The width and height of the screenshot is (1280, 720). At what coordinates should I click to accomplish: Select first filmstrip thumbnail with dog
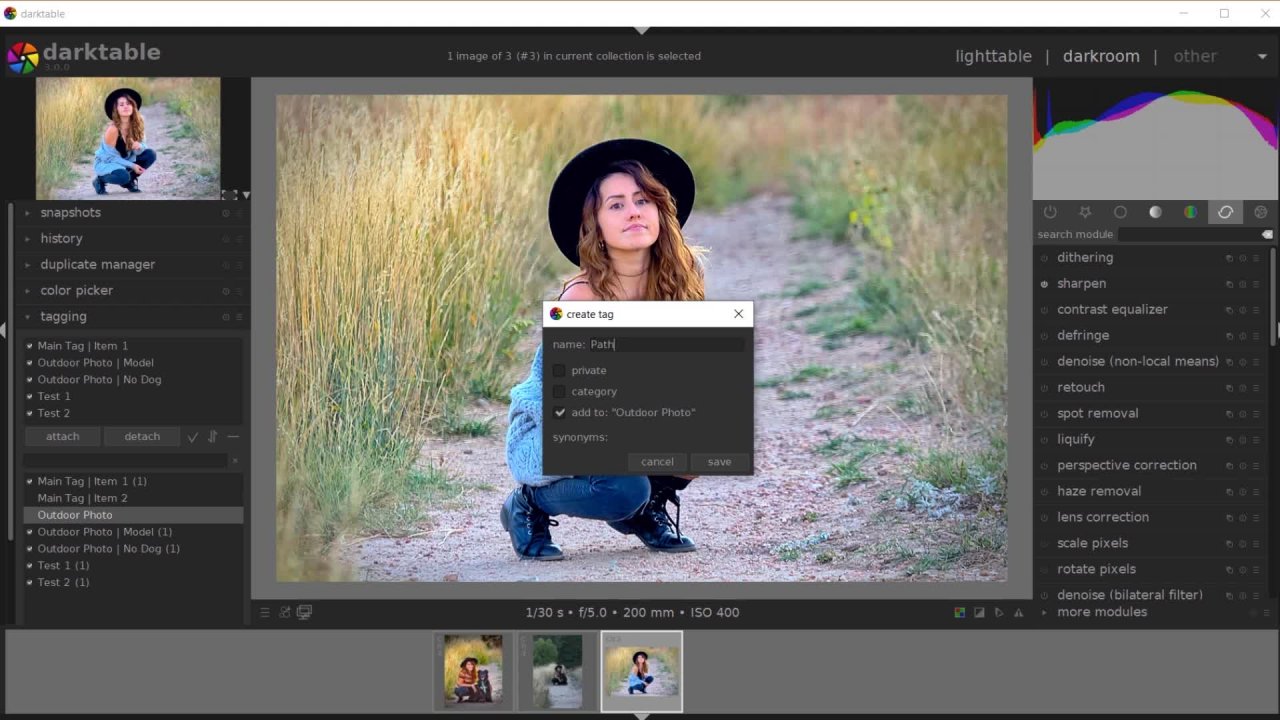[473, 670]
